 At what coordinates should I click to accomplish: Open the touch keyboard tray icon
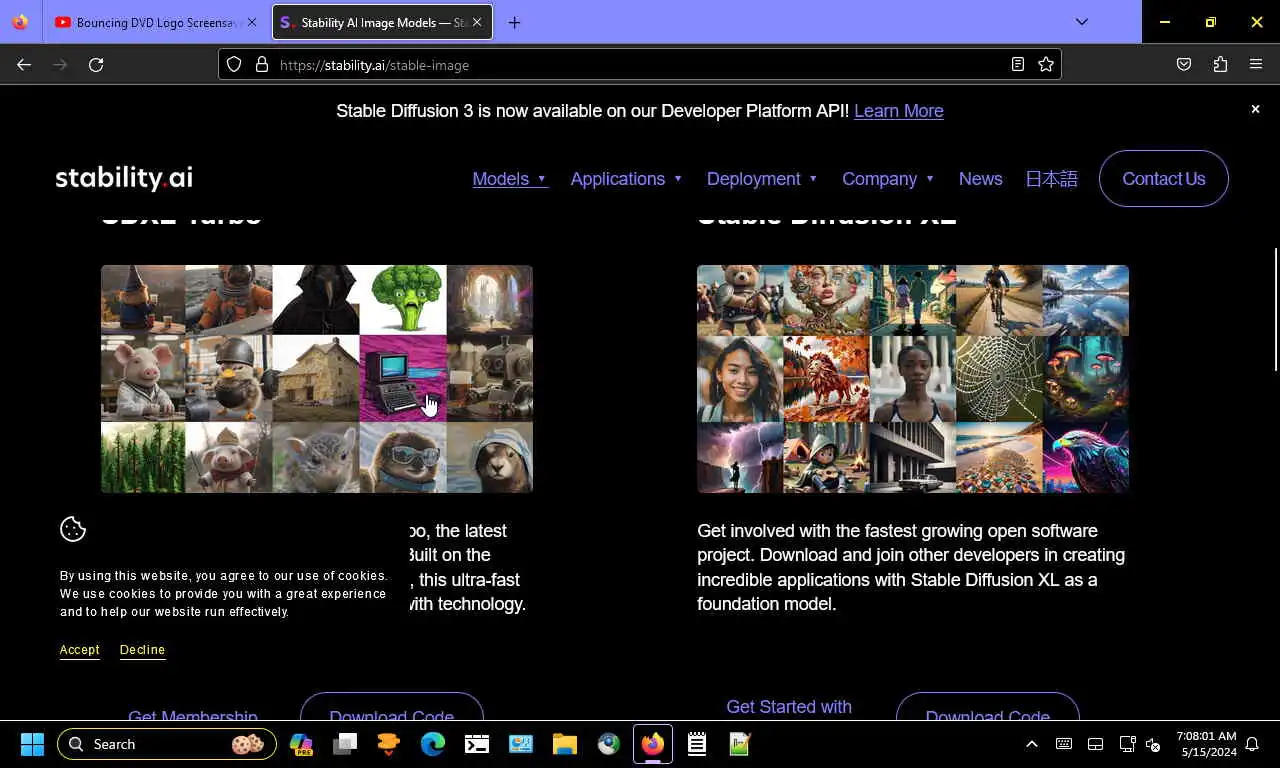1064,744
